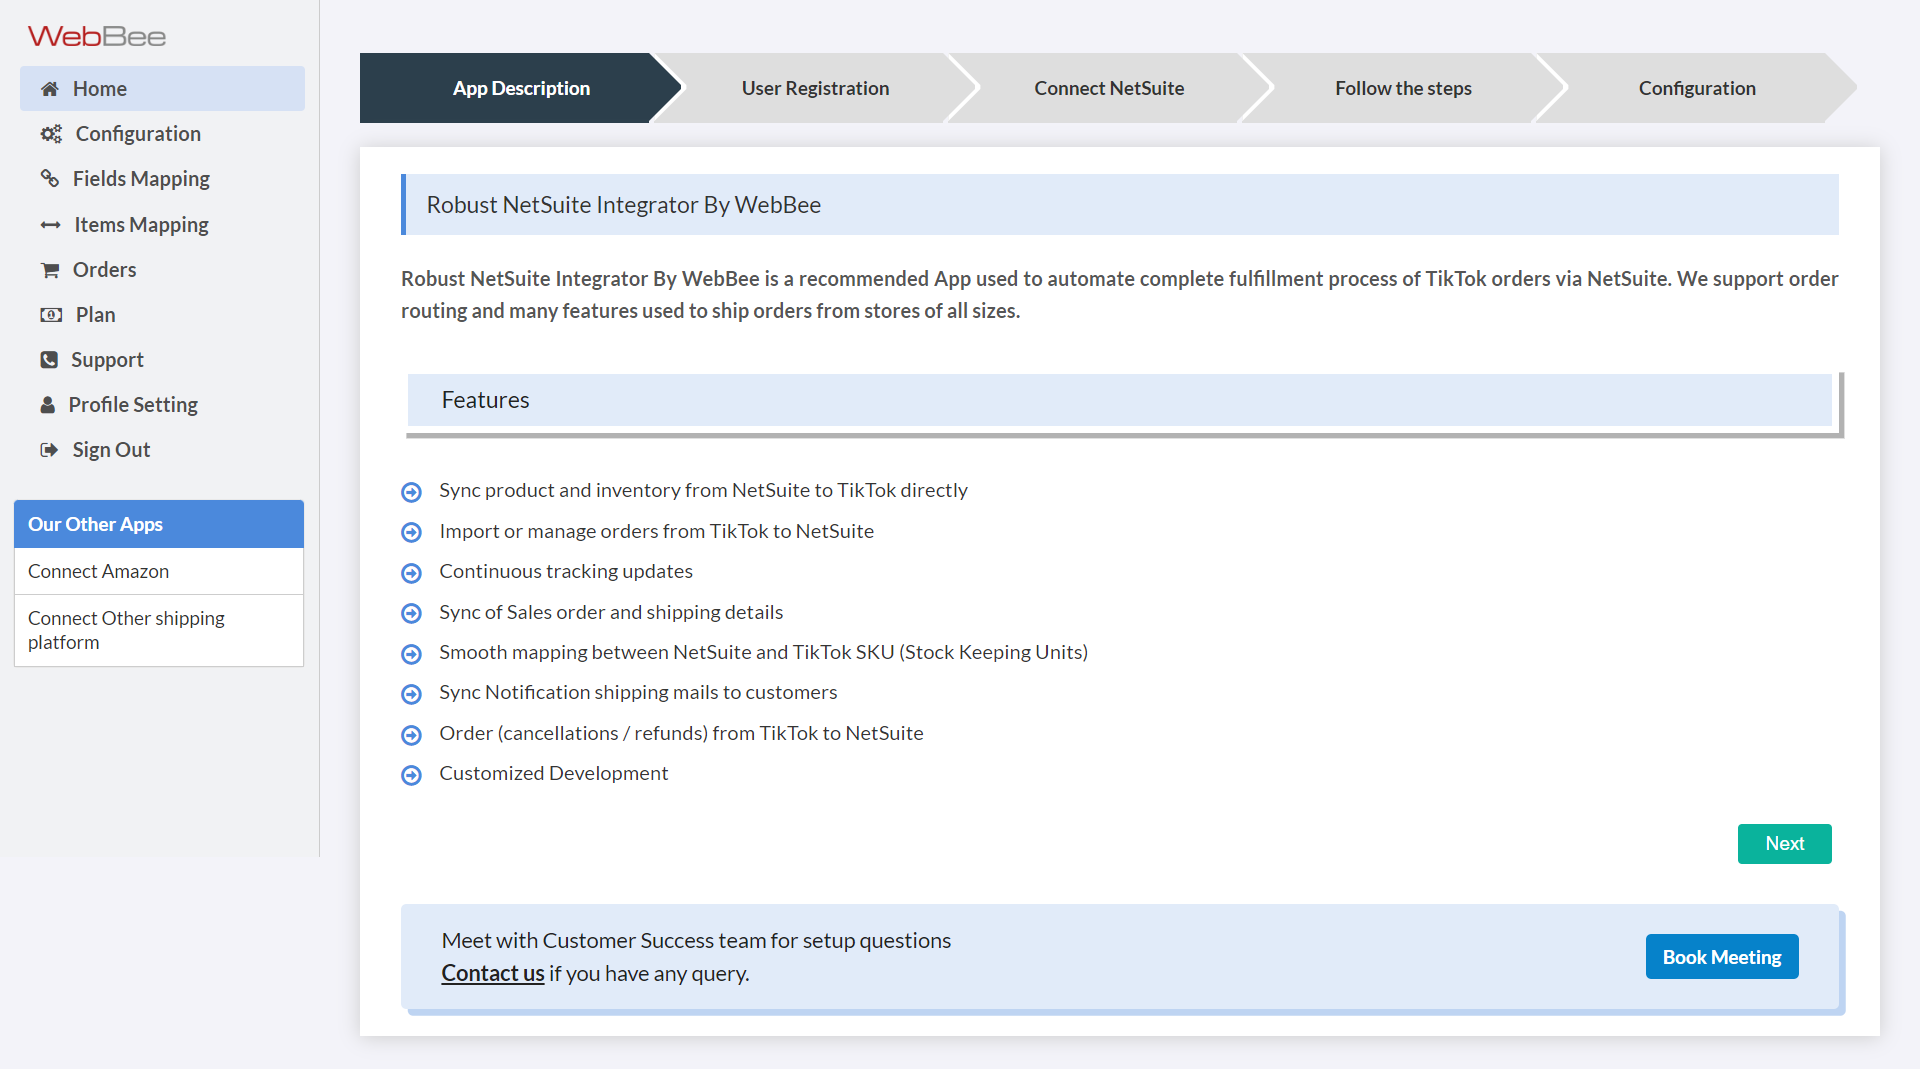Click the Book Meeting button
The height and width of the screenshot is (1069, 1920).
click(x=1721, y=957)
